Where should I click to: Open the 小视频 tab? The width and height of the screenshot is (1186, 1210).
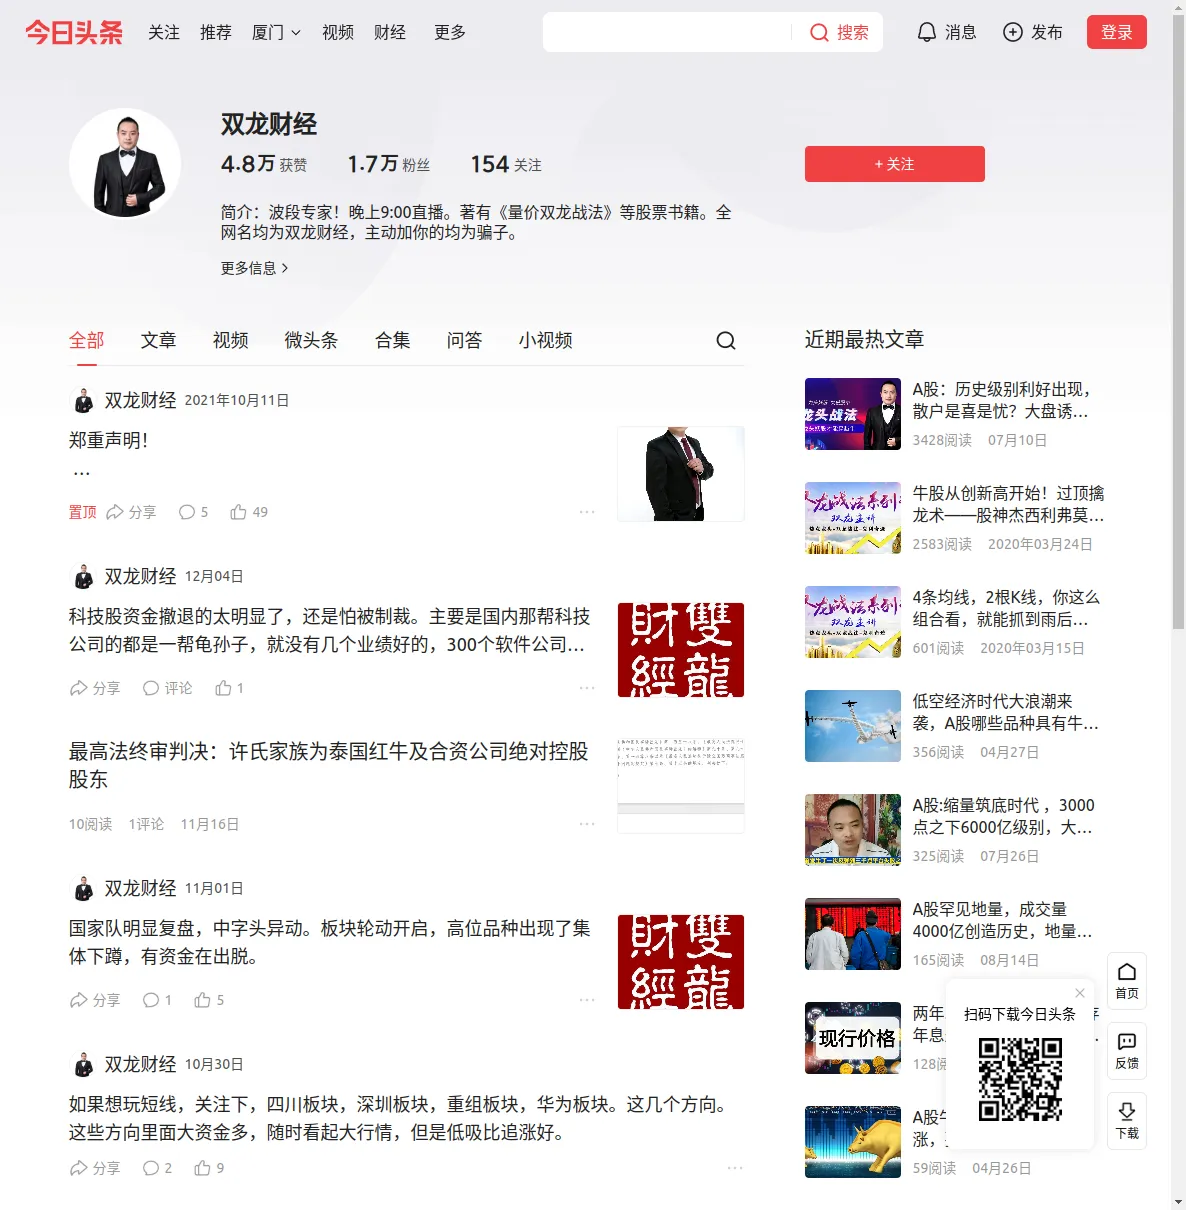click(546, 340)
